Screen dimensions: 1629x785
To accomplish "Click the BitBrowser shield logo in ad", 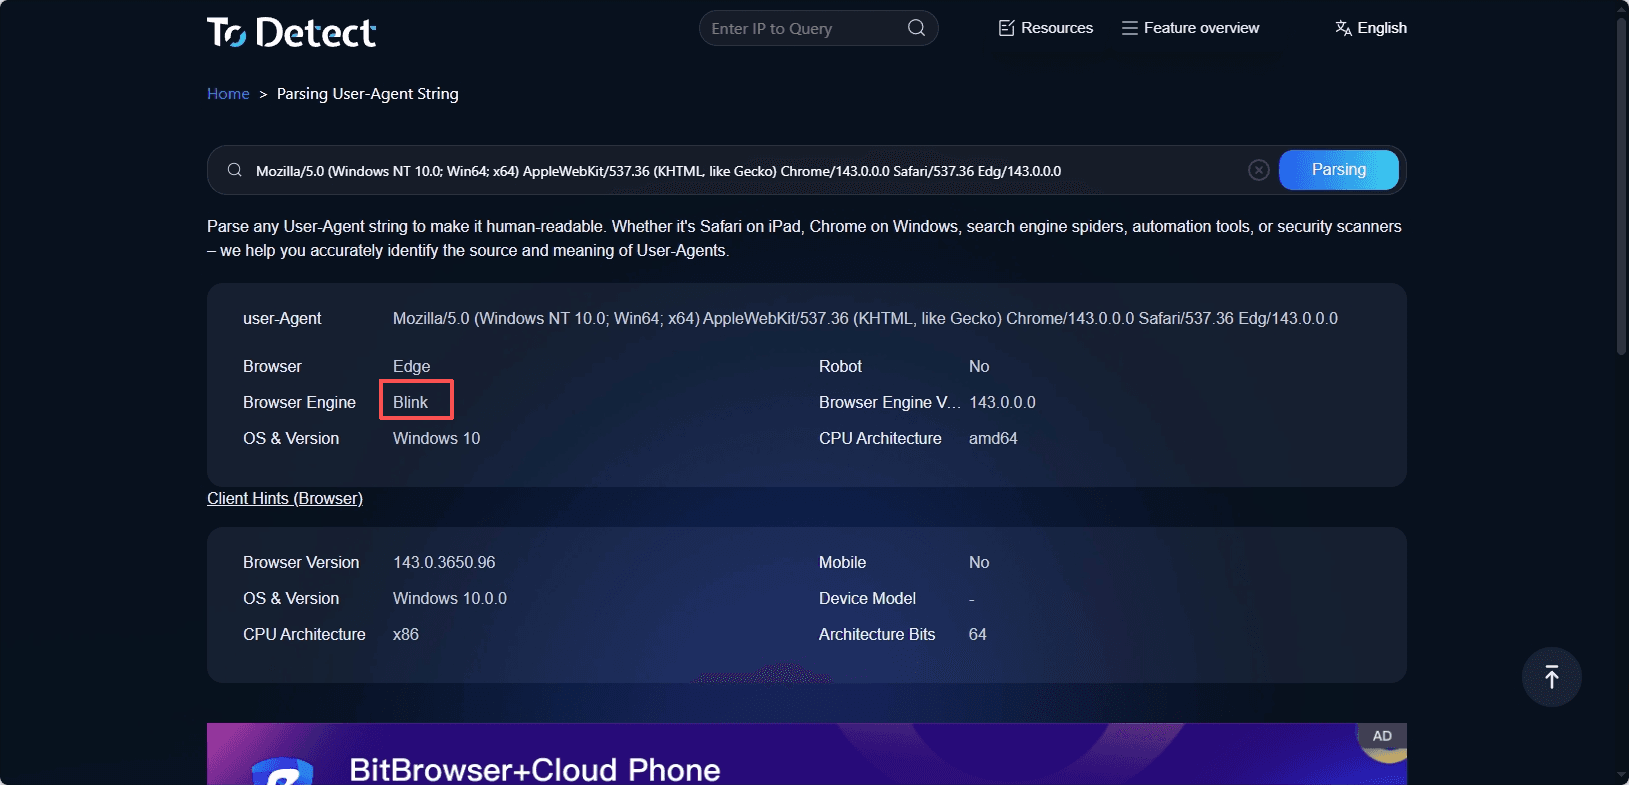I will pos(282,772).
